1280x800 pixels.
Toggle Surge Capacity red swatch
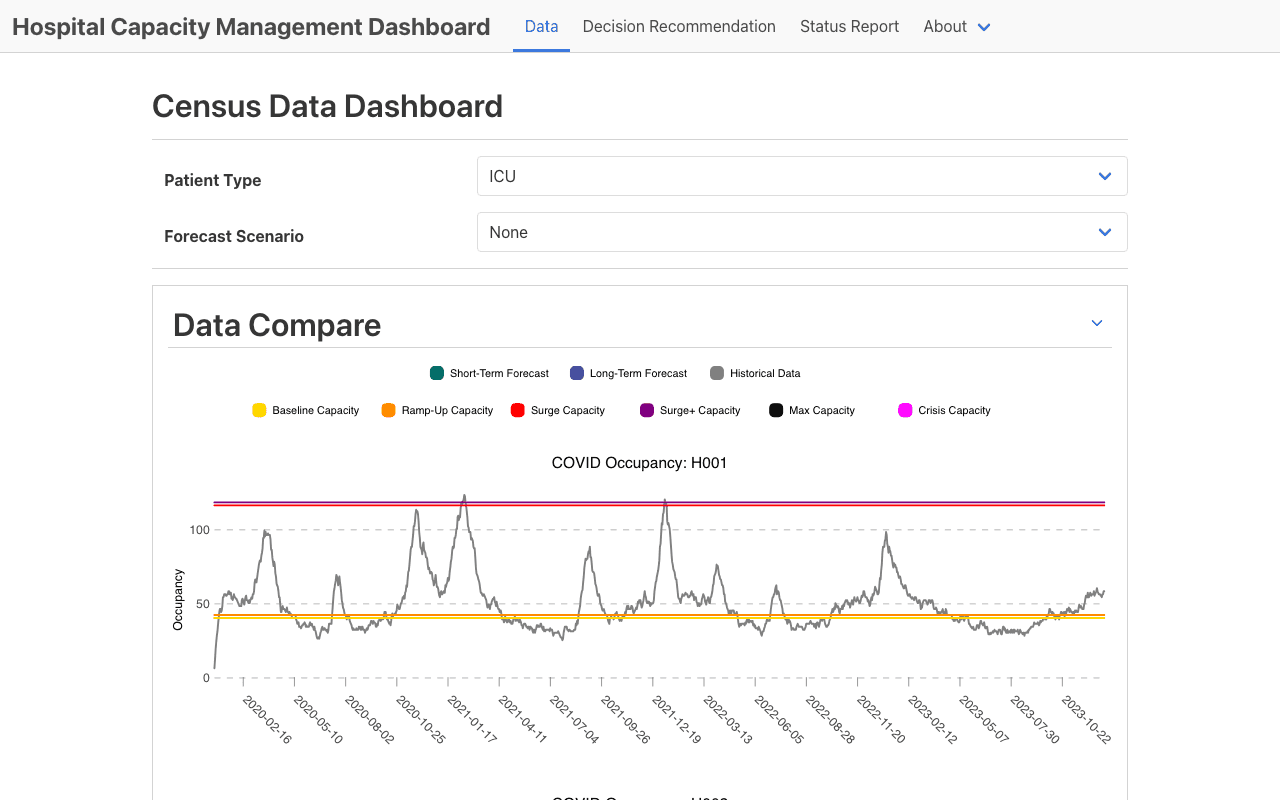(x=518, y=410)
